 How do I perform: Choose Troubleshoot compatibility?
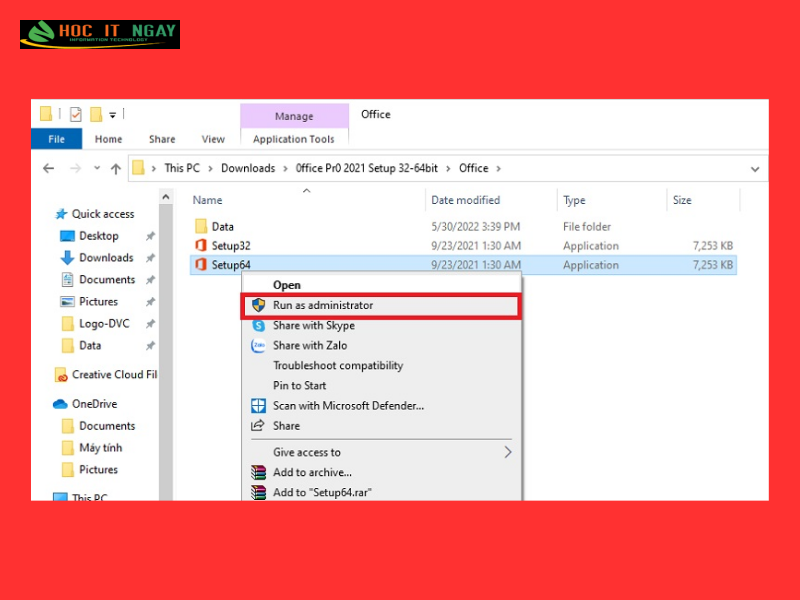[382, 365]
